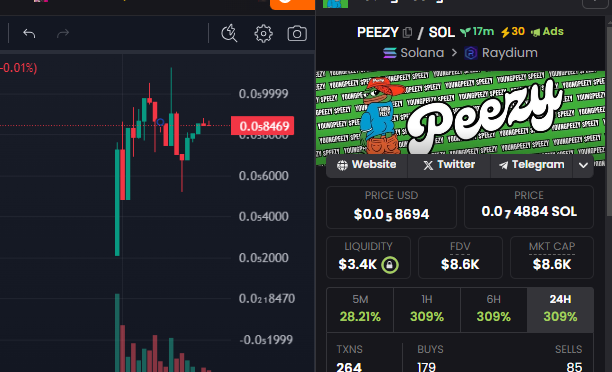Click the 0.0₇4884 SOL price box
Viewport: 612px width, 372px height.
(x=529, y=207)
